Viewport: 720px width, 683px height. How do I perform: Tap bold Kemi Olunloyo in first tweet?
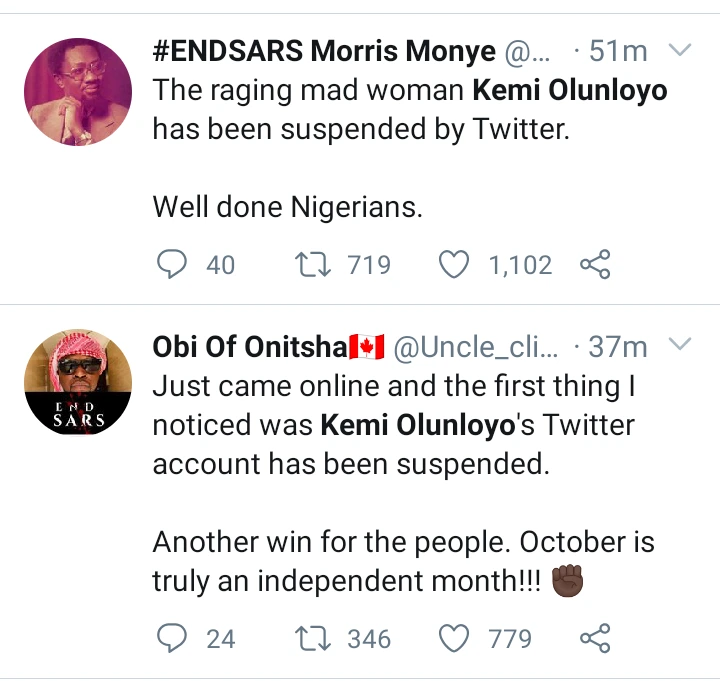tap(569, 91)
